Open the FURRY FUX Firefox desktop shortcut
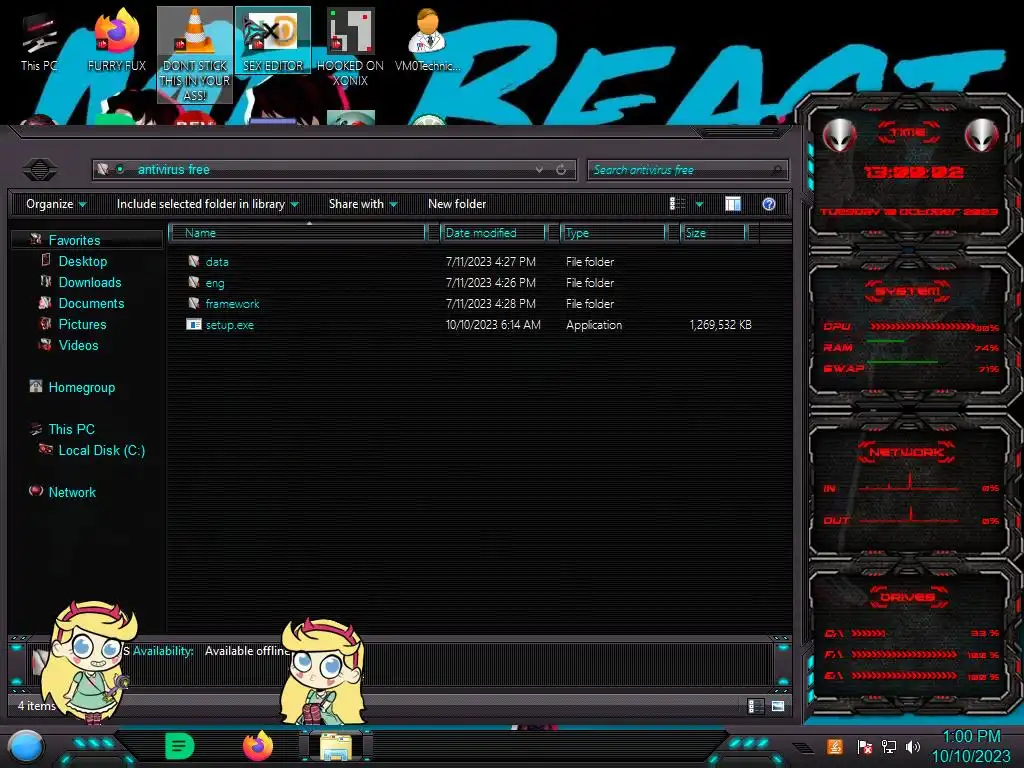Viewport: 1024px width, 768px height. (116, 40)
